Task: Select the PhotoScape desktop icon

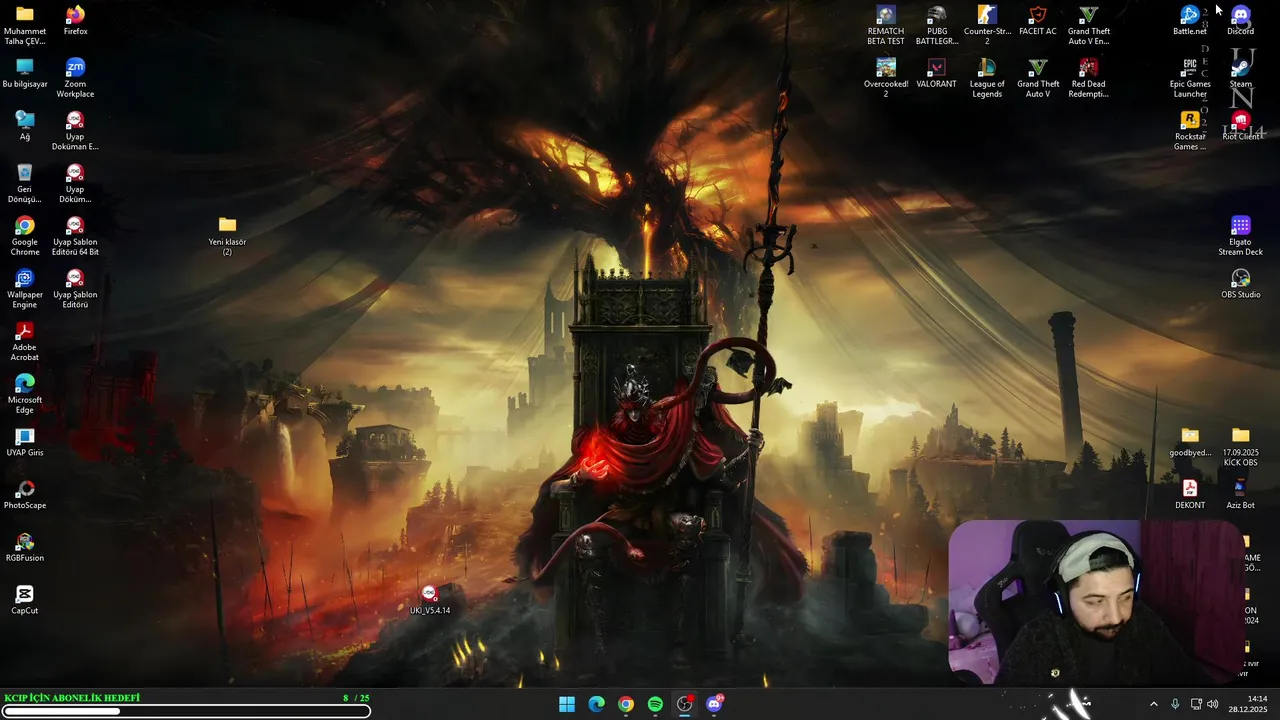Action: (25, 495)
